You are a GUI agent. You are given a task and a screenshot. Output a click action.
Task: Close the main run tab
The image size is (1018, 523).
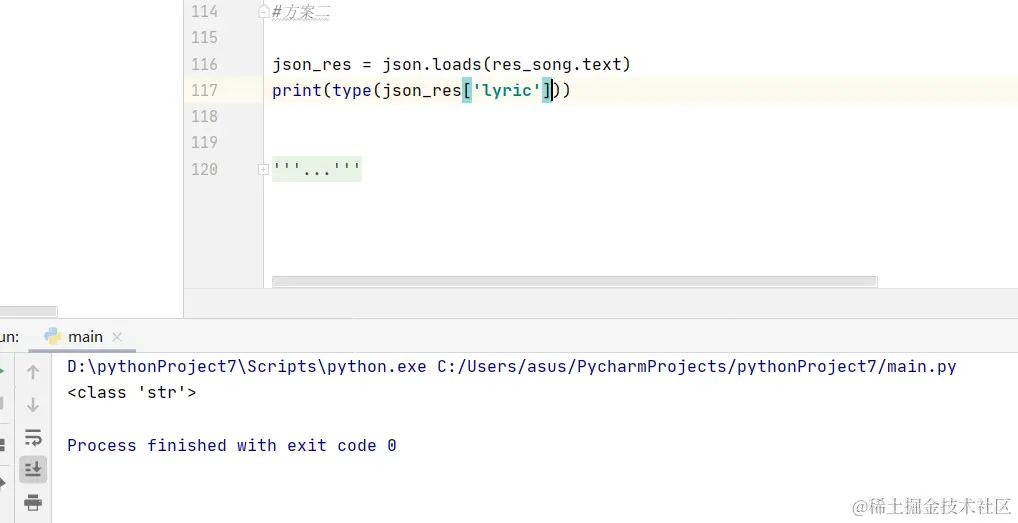tap(117, 337)
